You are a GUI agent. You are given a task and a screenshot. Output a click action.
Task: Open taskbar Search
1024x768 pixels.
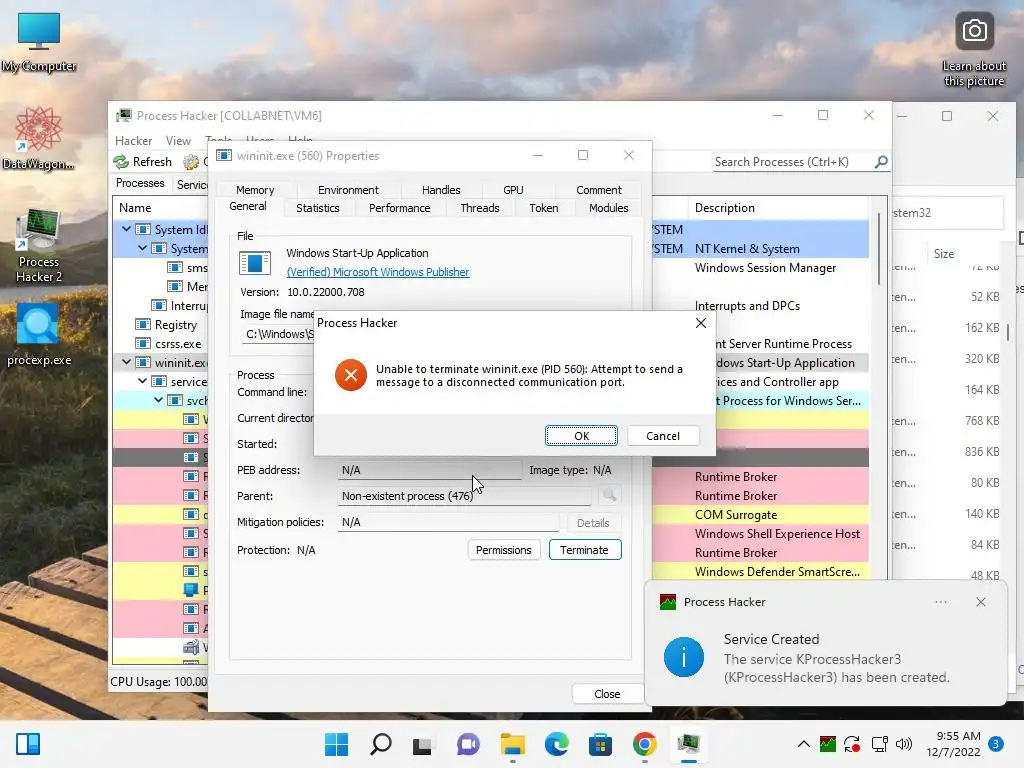[x=381, y=744]
